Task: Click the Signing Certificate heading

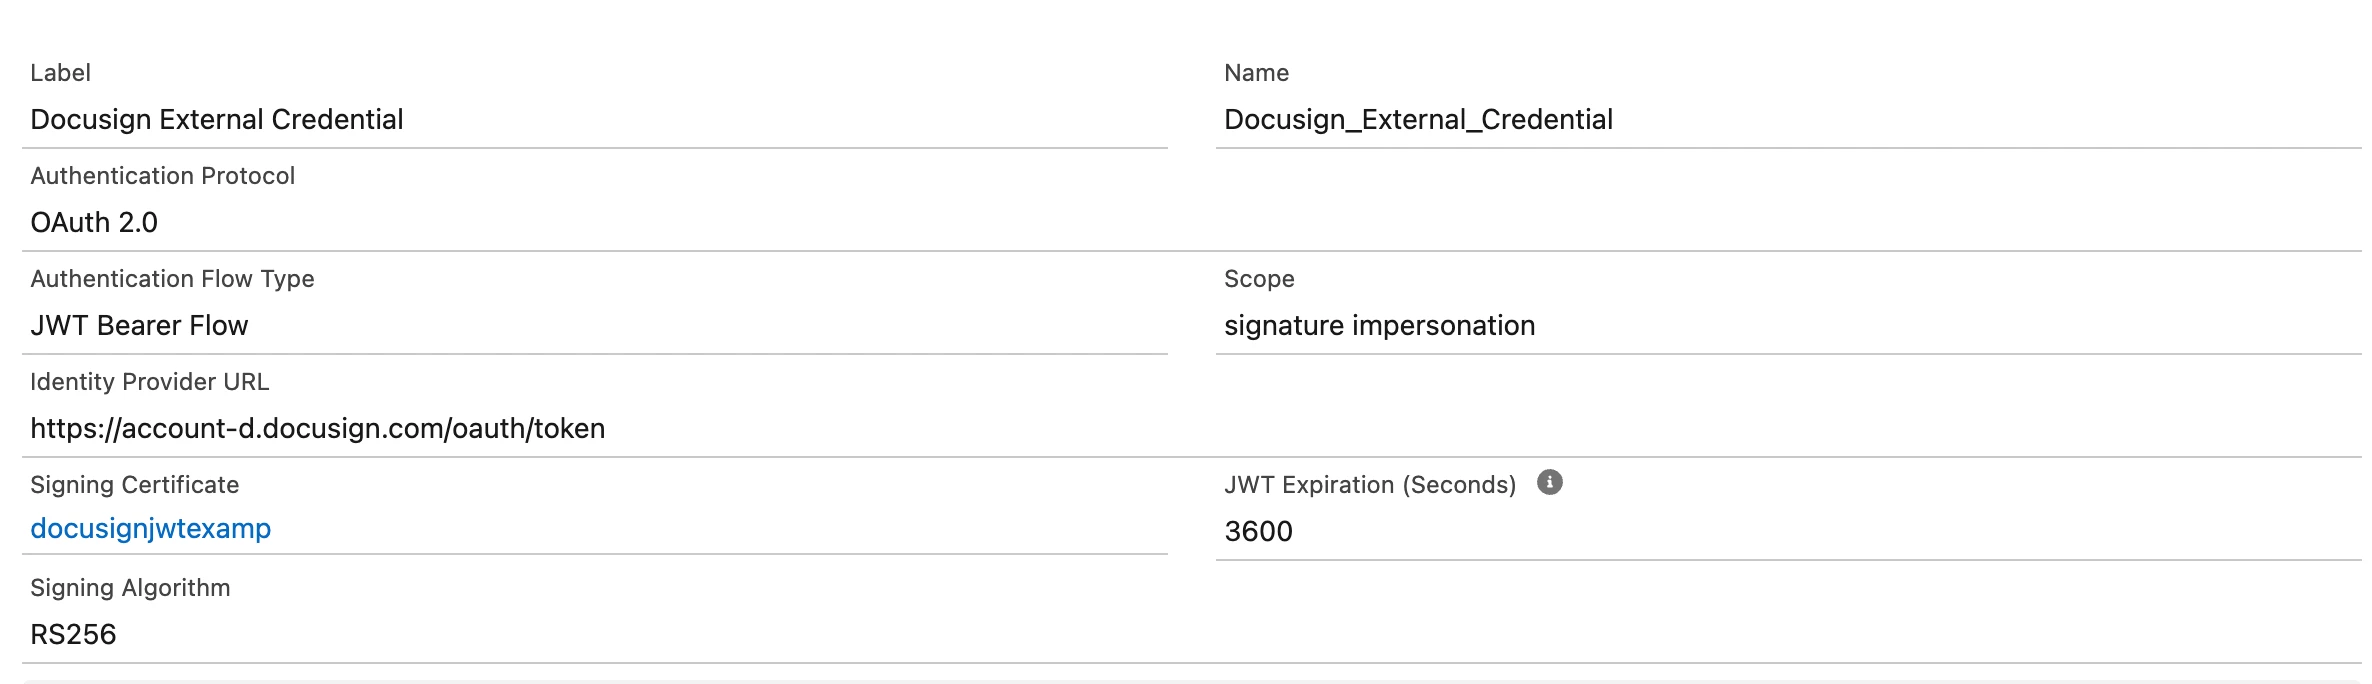Action: click(134, 485)
